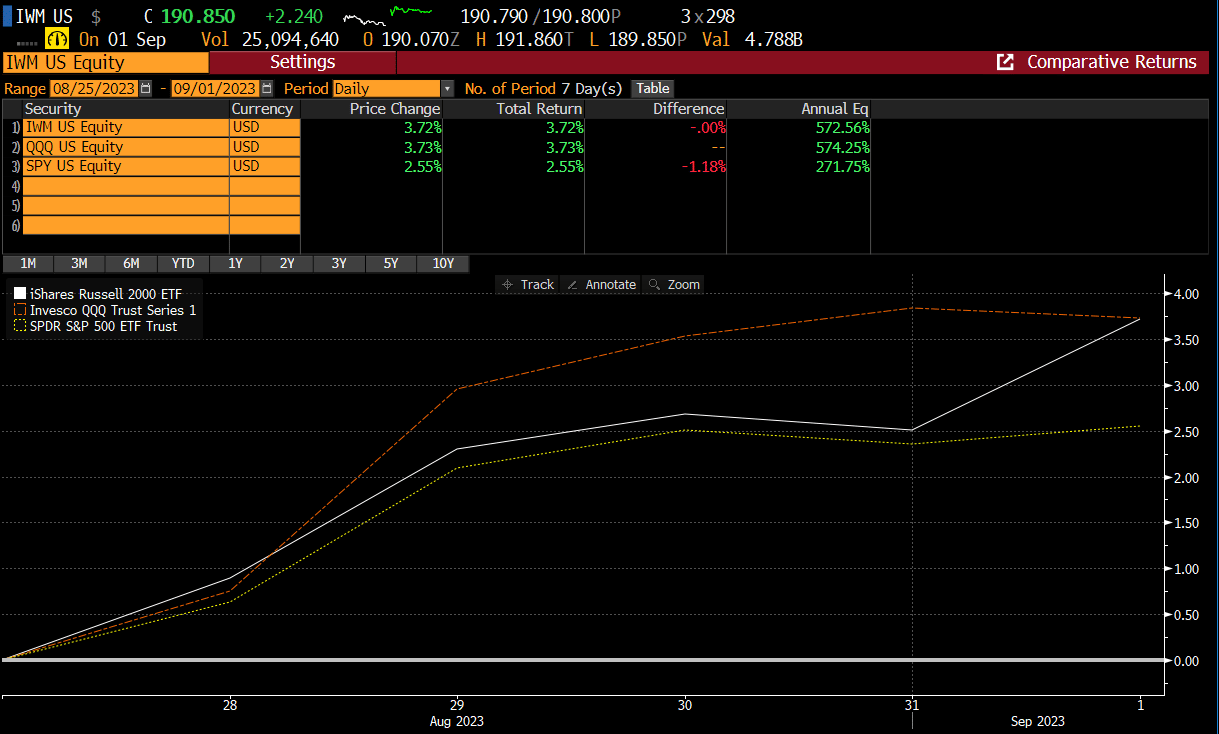Click the start date field 08/25/2023
1219x734 pixels.
point(94,88)
